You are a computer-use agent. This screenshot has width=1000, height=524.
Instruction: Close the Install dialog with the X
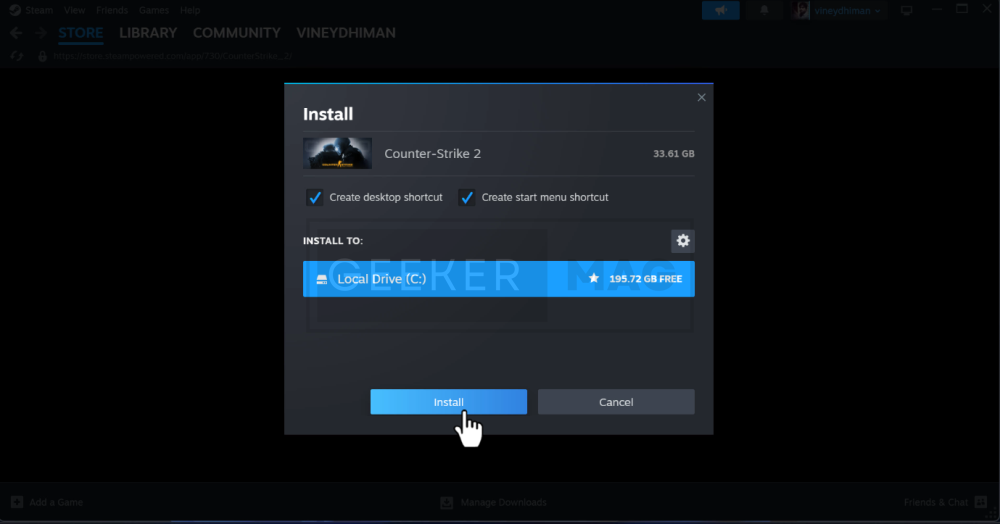point(702,98)
